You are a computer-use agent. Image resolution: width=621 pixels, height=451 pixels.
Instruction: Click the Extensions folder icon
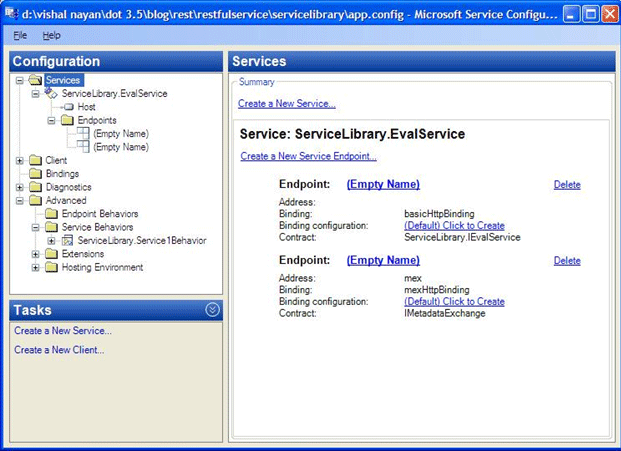[x=51, y=254]
